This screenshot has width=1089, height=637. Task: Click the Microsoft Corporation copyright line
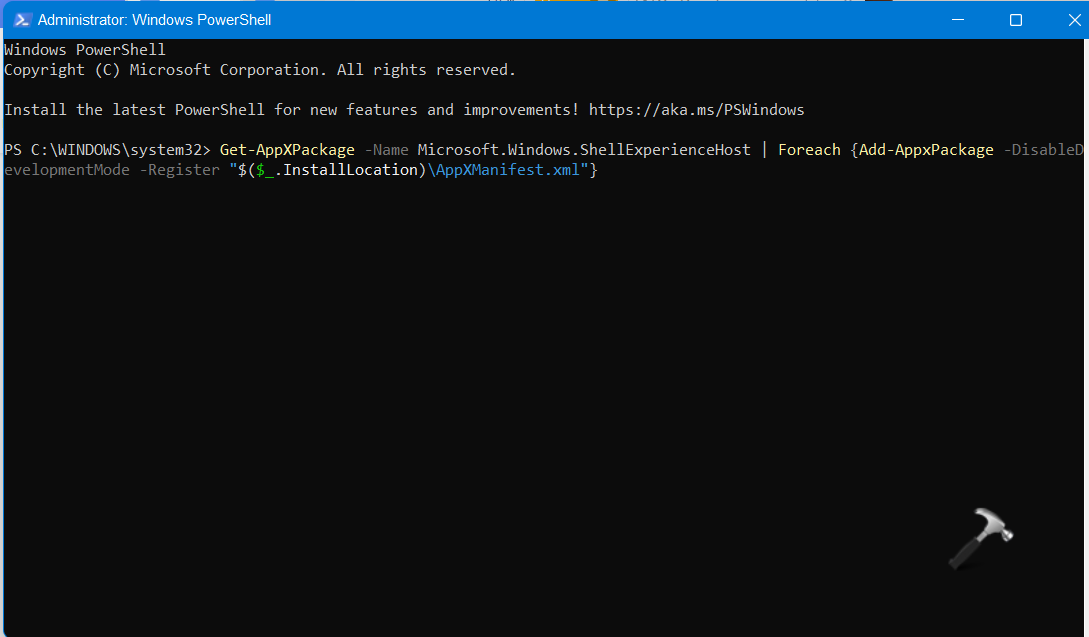tap(260, 70)
